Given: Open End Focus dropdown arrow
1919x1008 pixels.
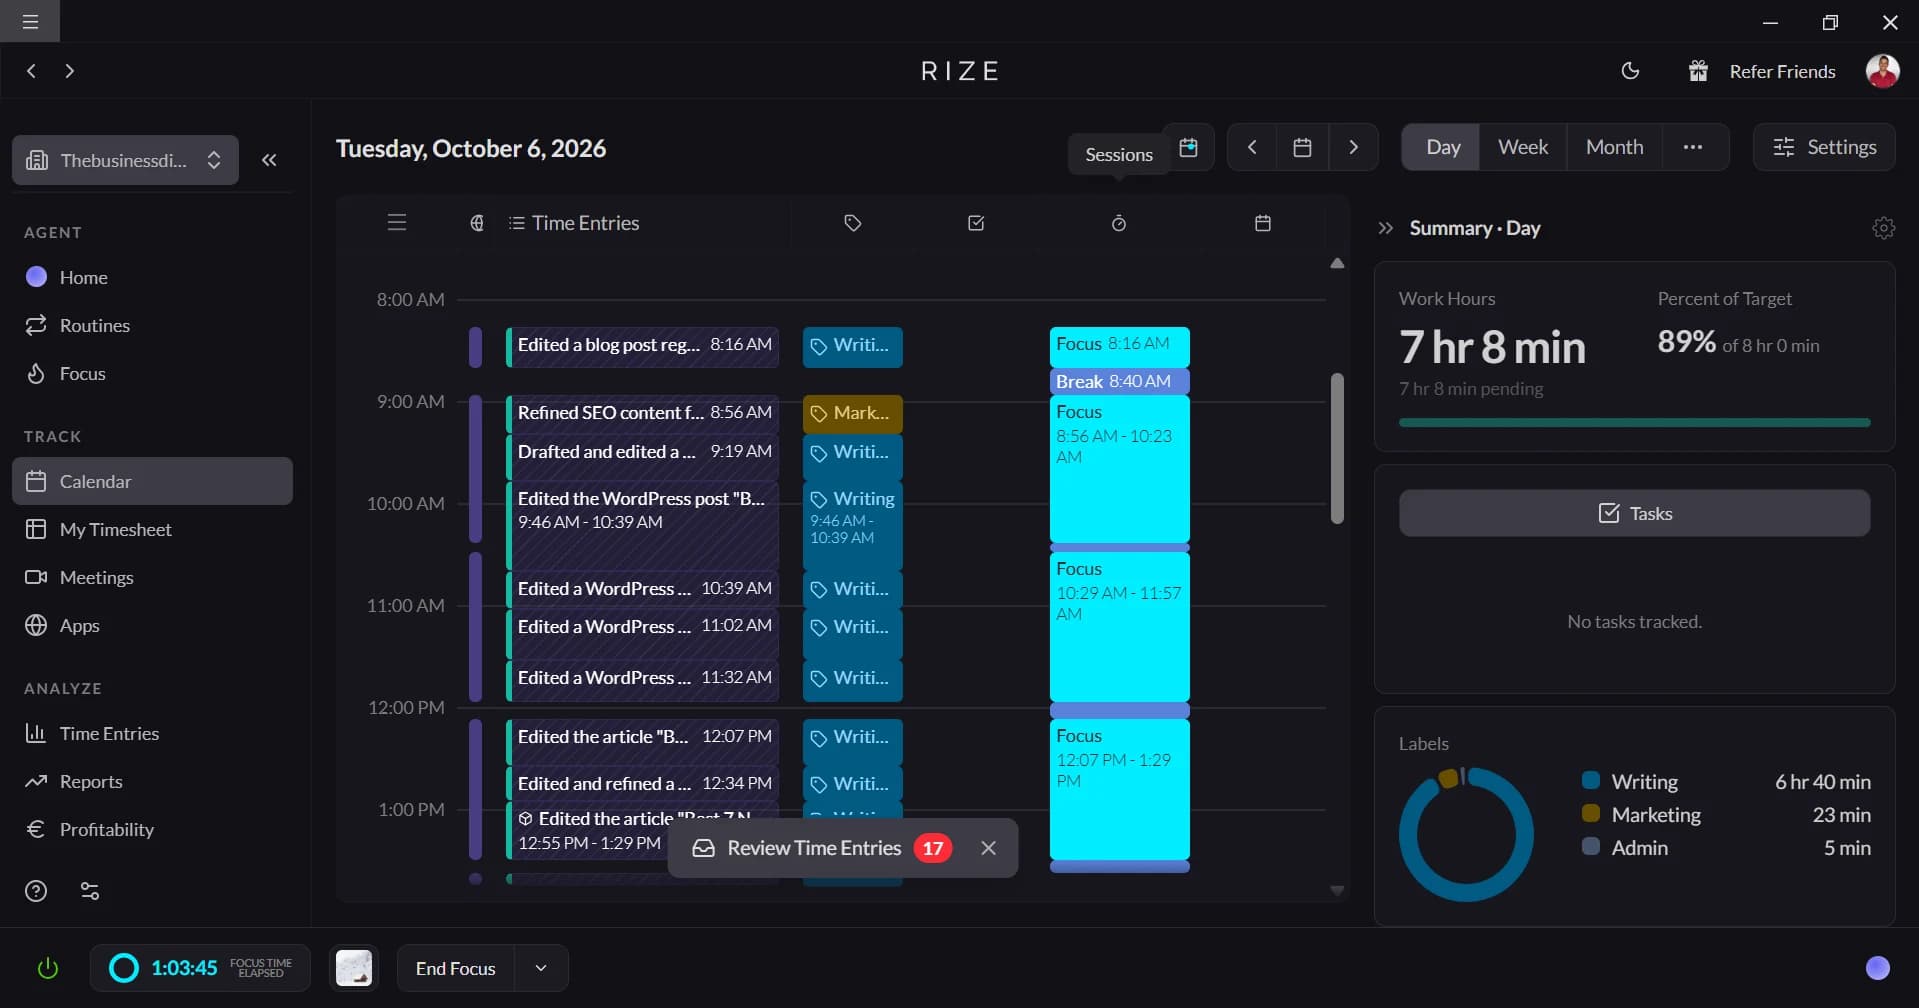Looking at the screenshot, I should (x=541, y=968).
